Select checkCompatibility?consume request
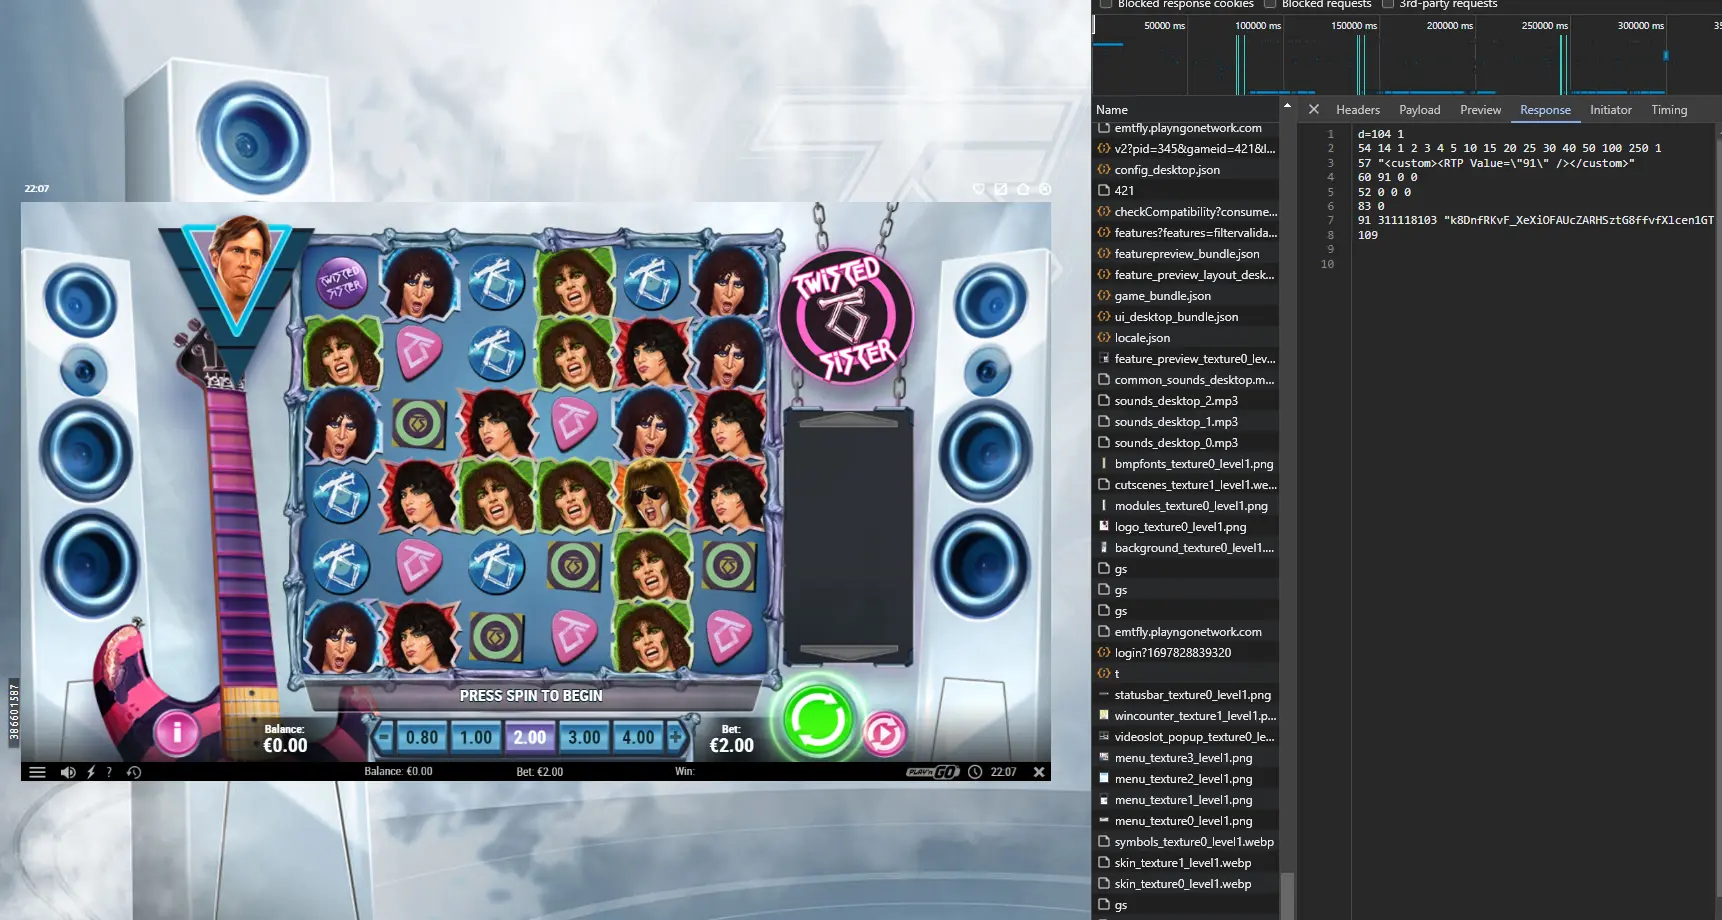Viewport: 1722px width, 920px height. [x=1187, y=212]
